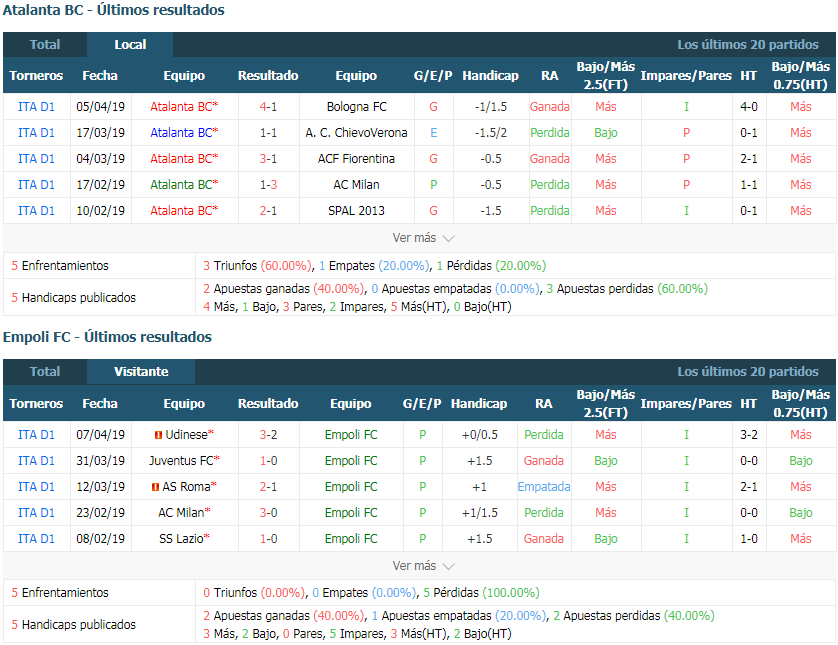Viewport: 838px width, 645px height.
Task: Click Juventus FC team name
Action: click(181, 461)
